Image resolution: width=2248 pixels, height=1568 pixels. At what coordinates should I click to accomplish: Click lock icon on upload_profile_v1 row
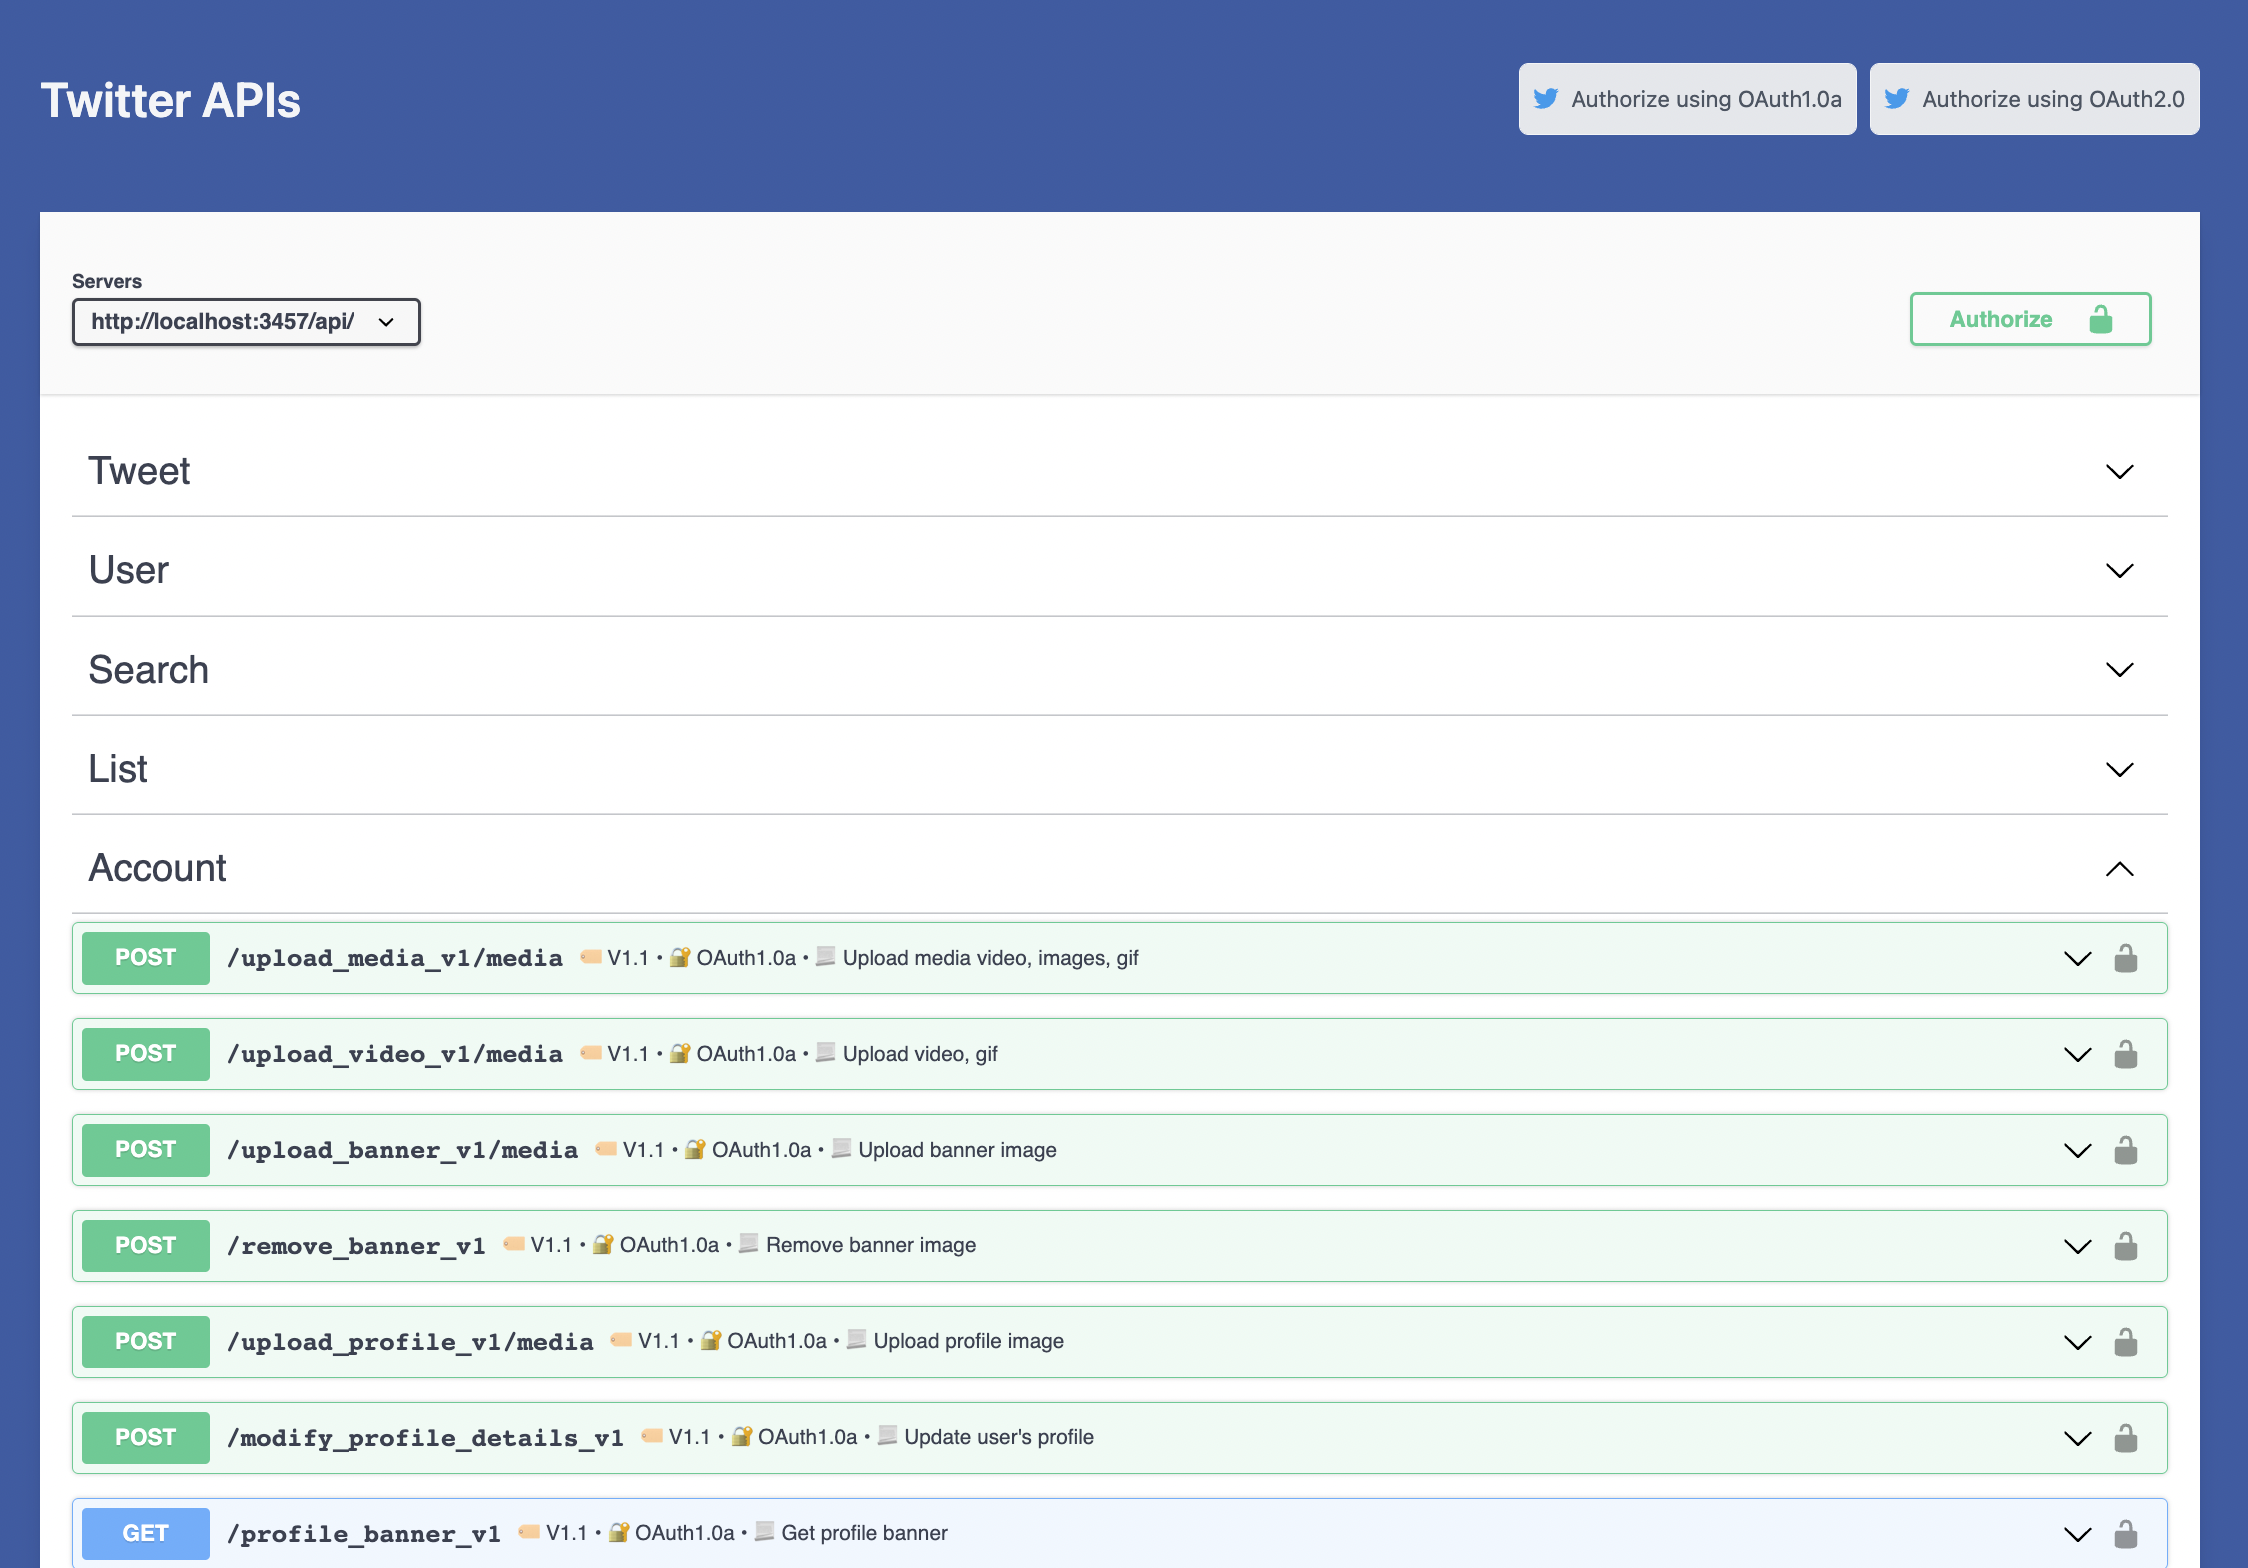coord(2125,1342)
